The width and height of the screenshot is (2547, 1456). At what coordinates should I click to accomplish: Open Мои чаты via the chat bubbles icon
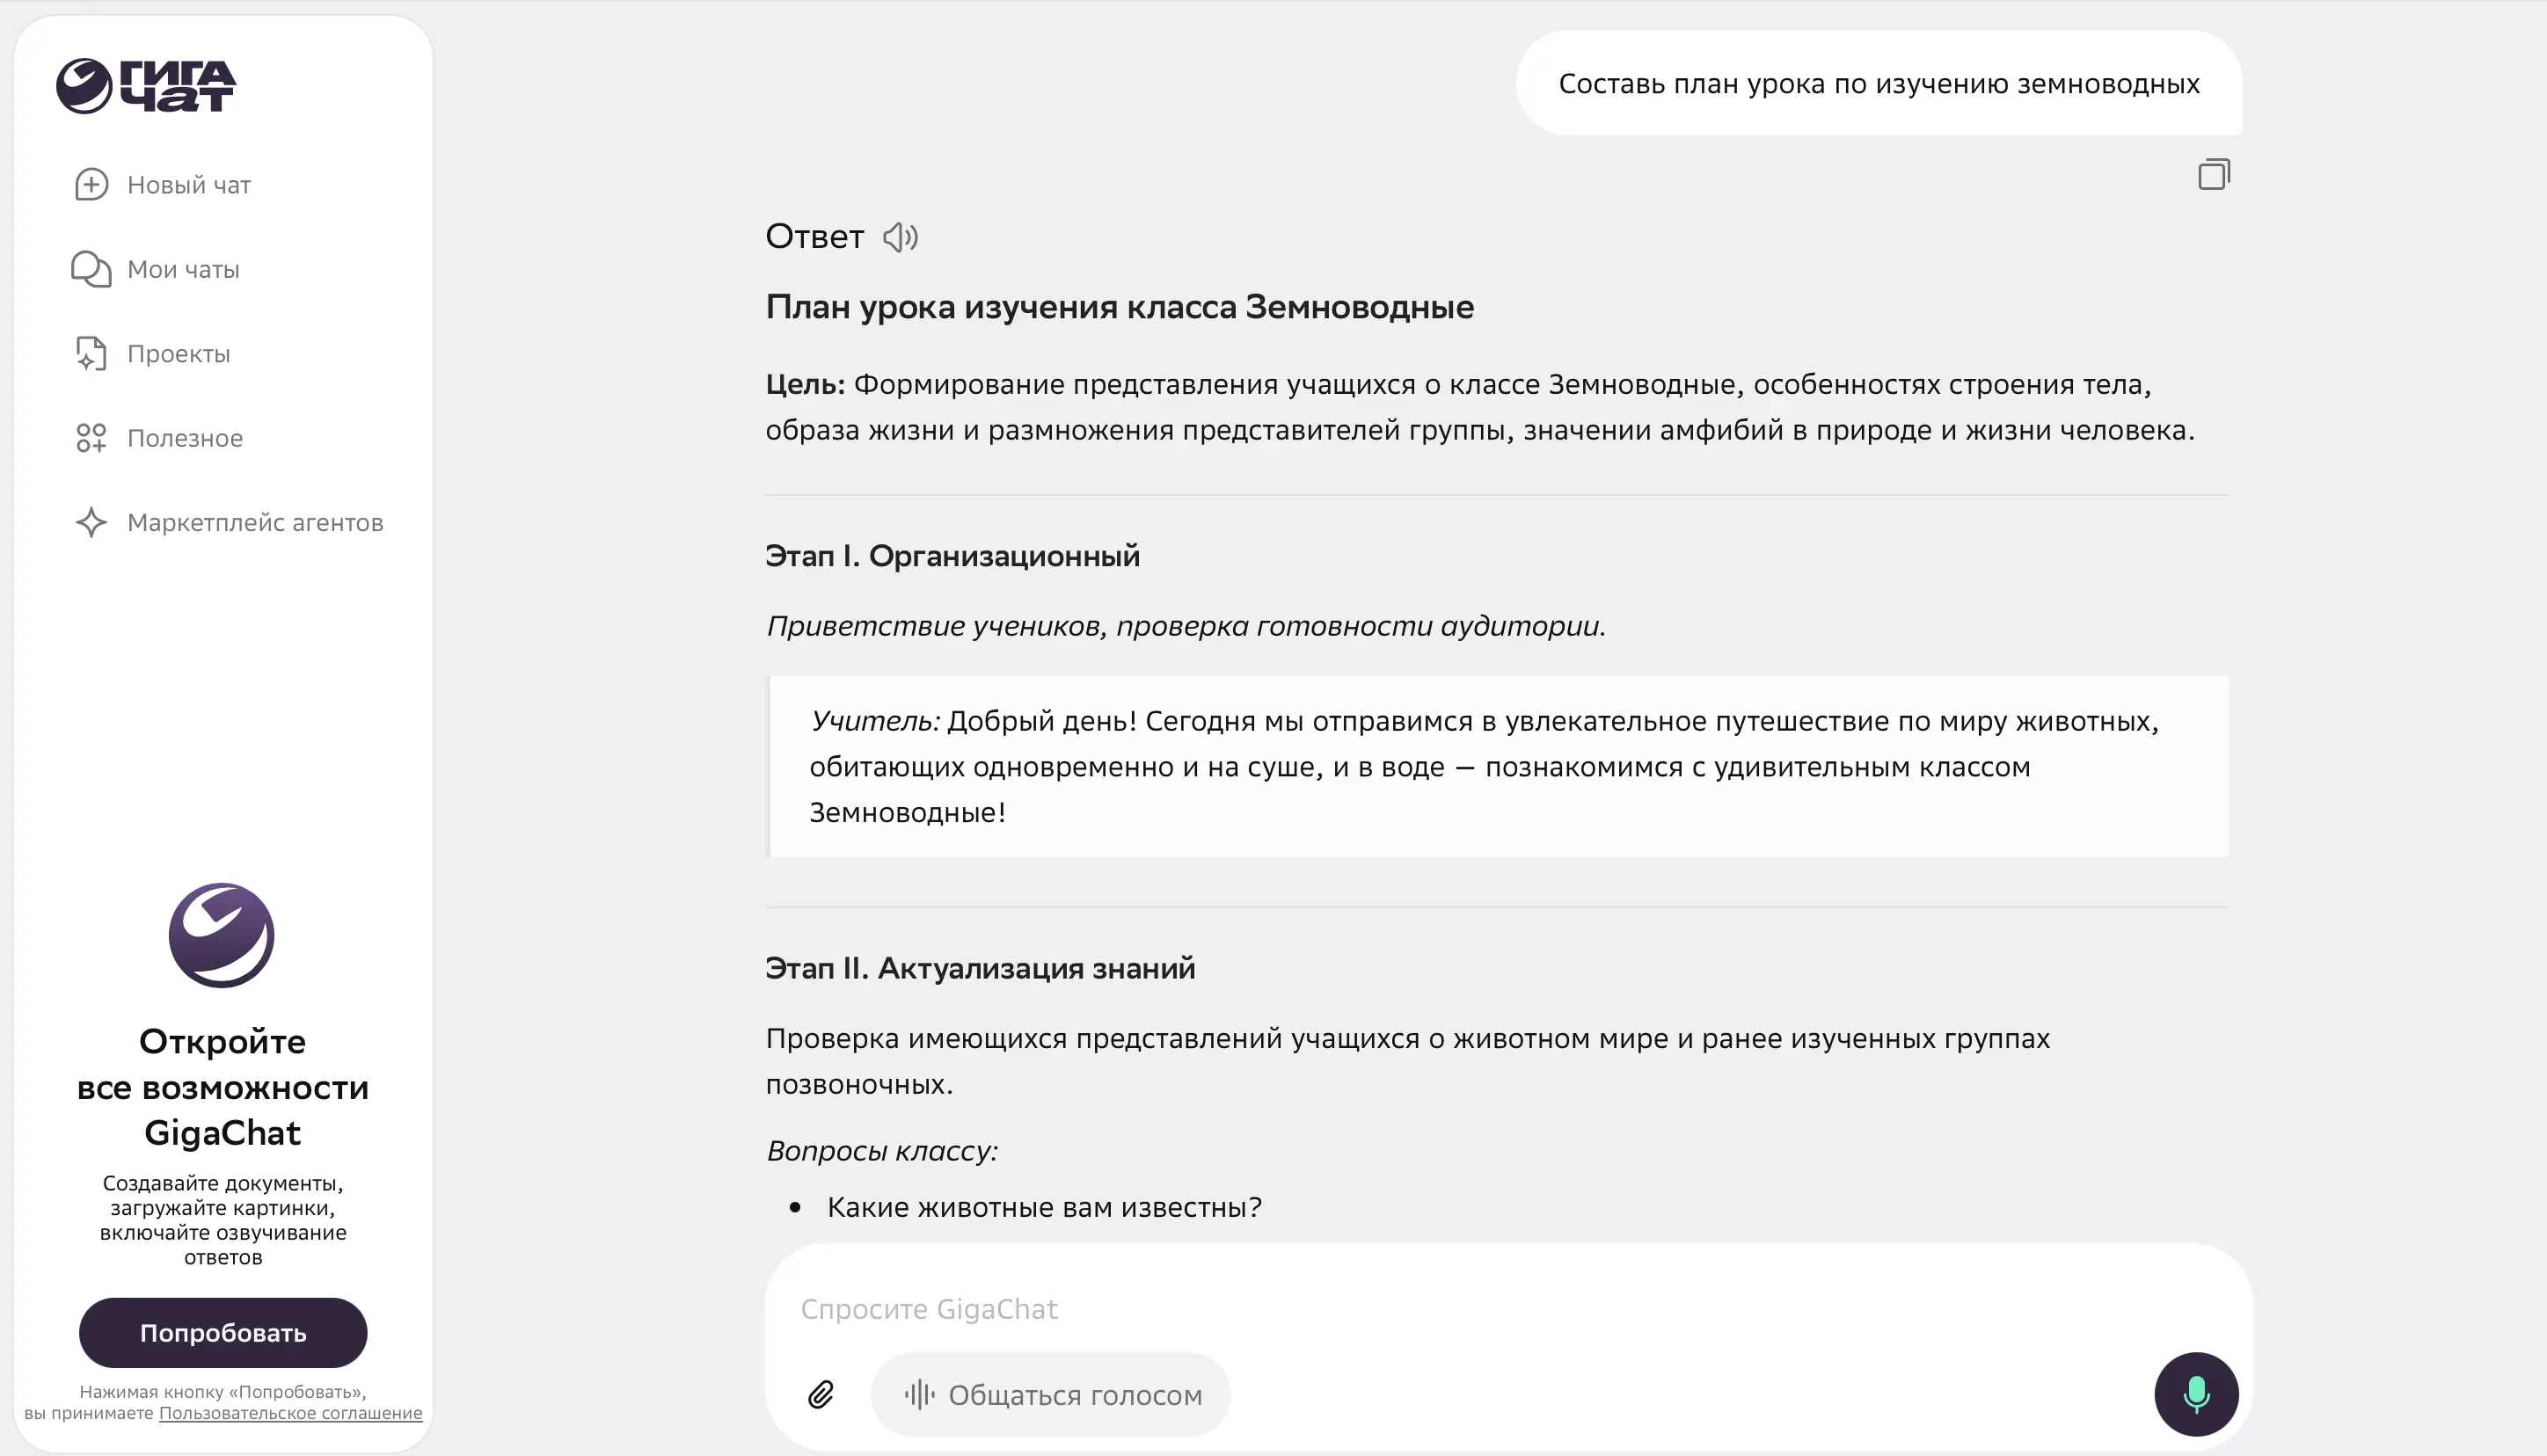91,268
